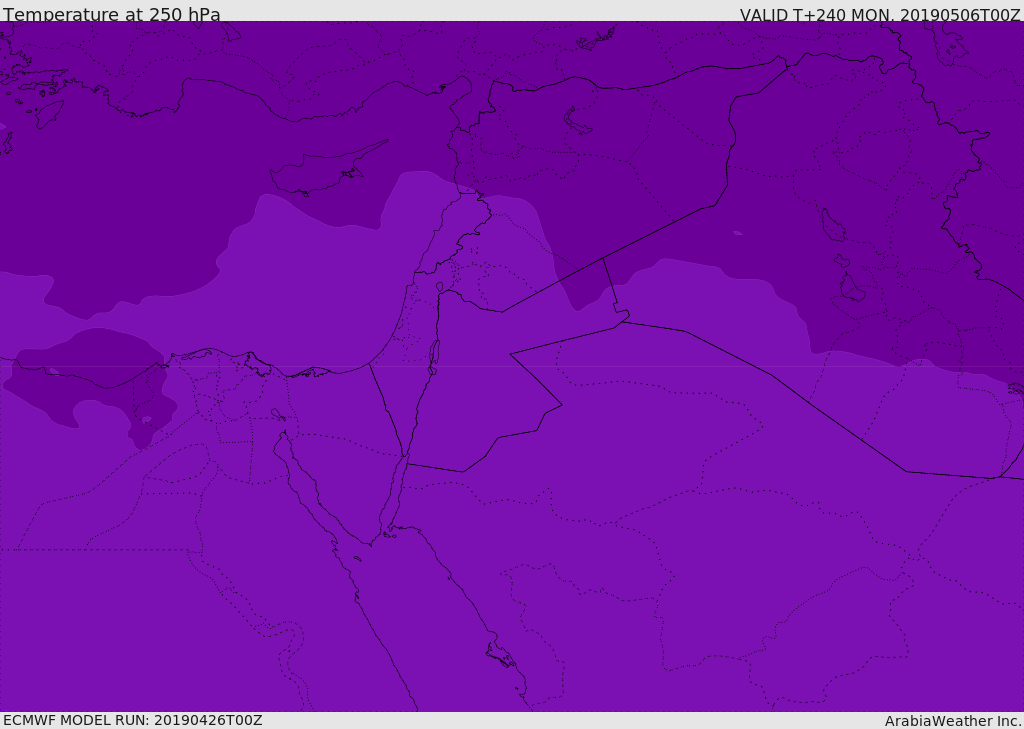Click the lake in northern Syria
1024x729 pixels.
(x=578, y=120)
